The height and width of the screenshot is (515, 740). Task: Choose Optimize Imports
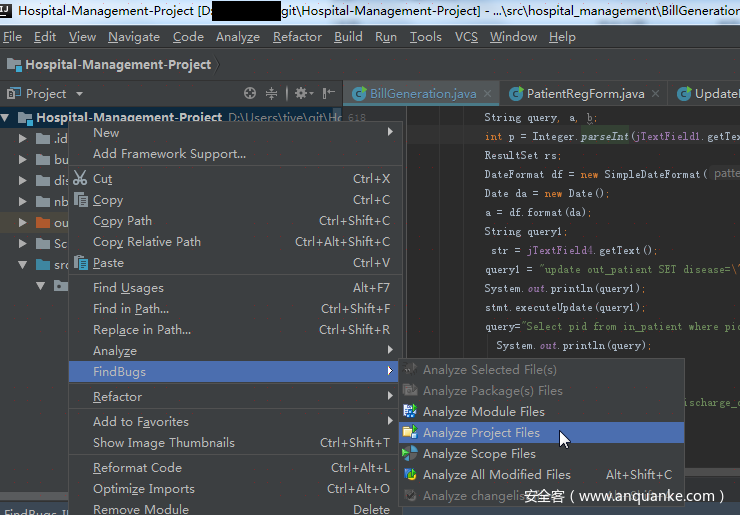235,489
